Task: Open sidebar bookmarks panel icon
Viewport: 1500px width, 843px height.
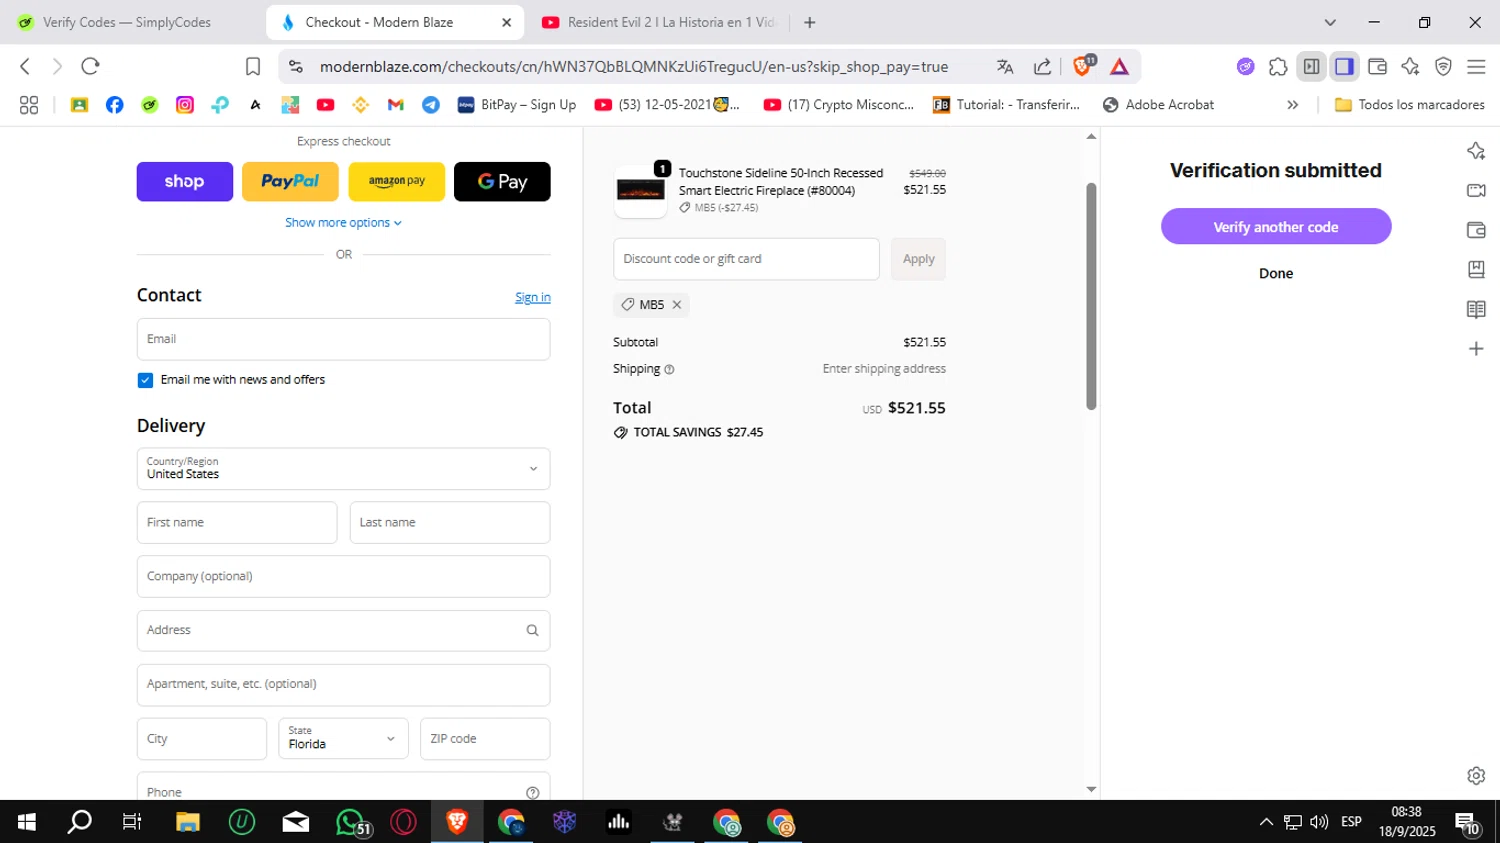Action: coord(1476,269)
